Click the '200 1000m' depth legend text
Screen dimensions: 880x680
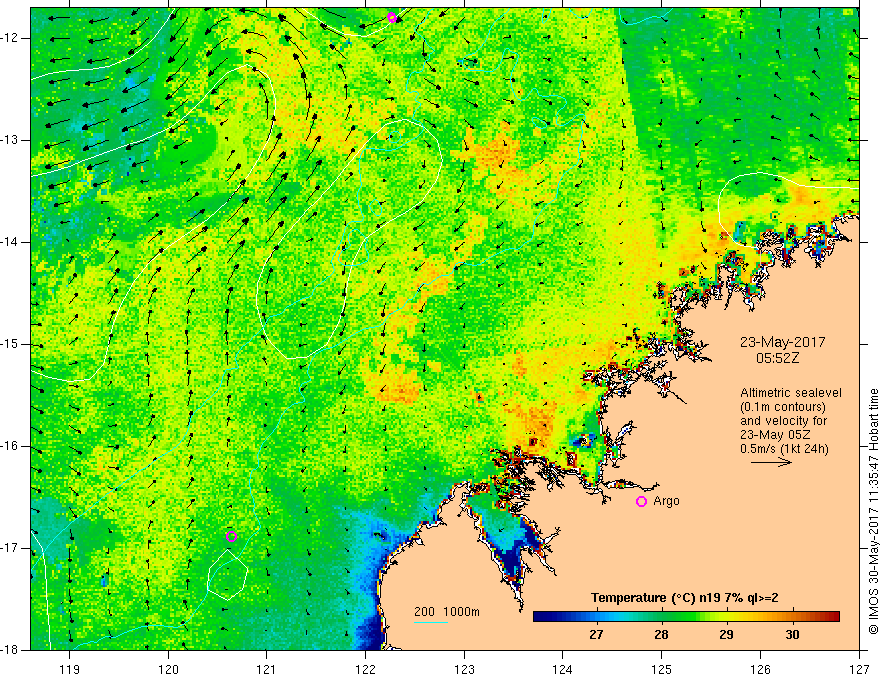(447, 612)
